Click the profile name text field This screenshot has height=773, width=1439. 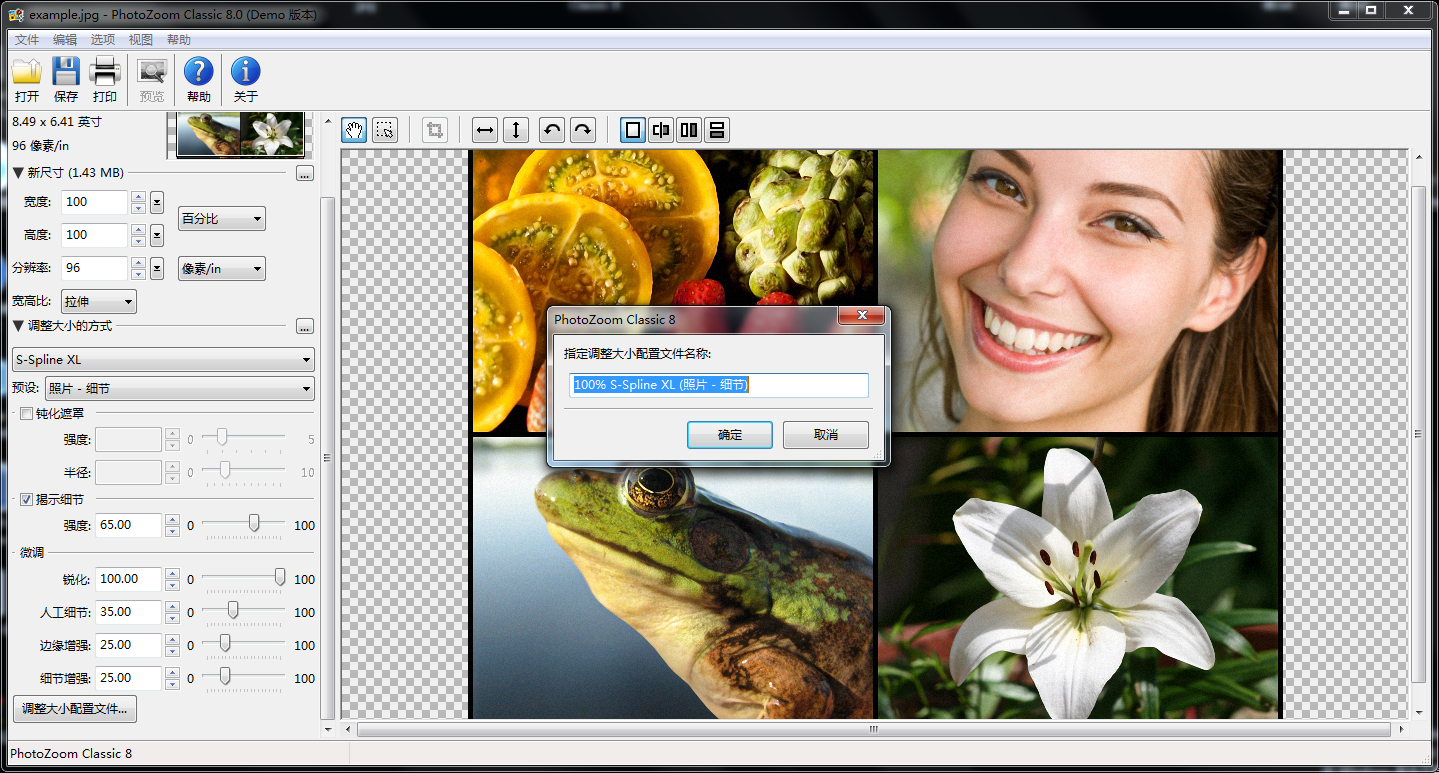719,385
